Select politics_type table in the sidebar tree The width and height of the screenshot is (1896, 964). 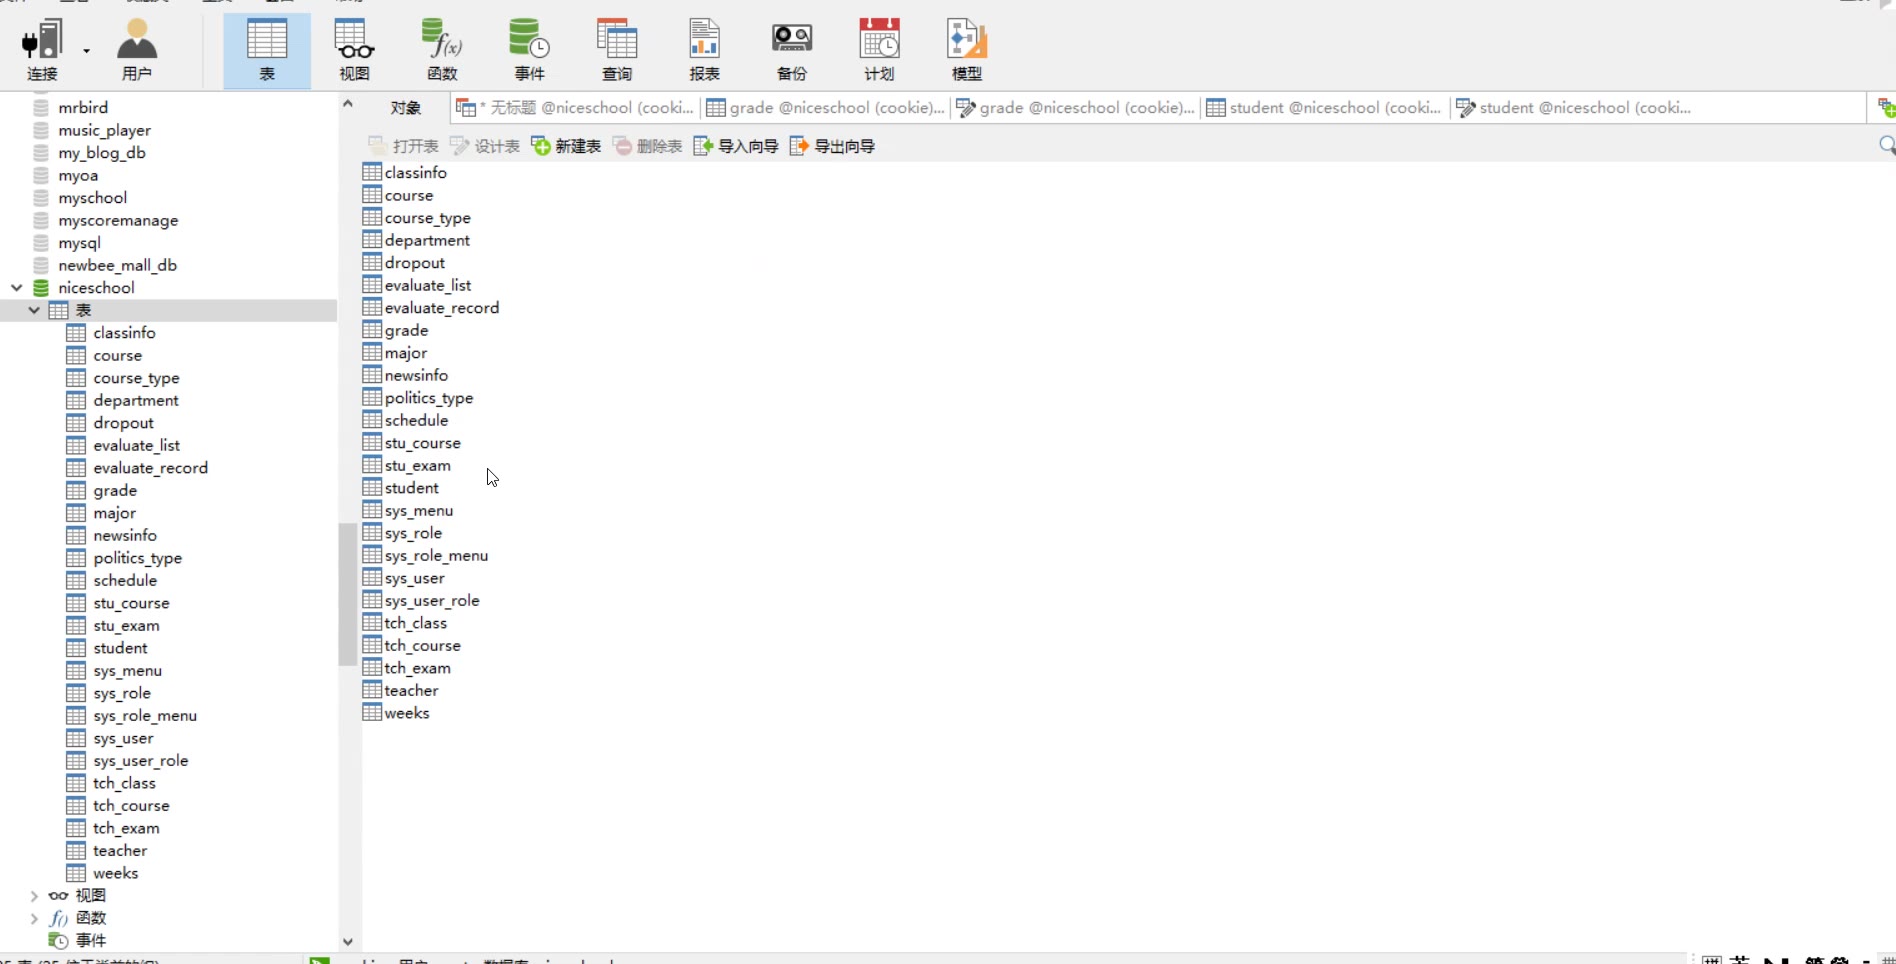(x=137, y=558)
